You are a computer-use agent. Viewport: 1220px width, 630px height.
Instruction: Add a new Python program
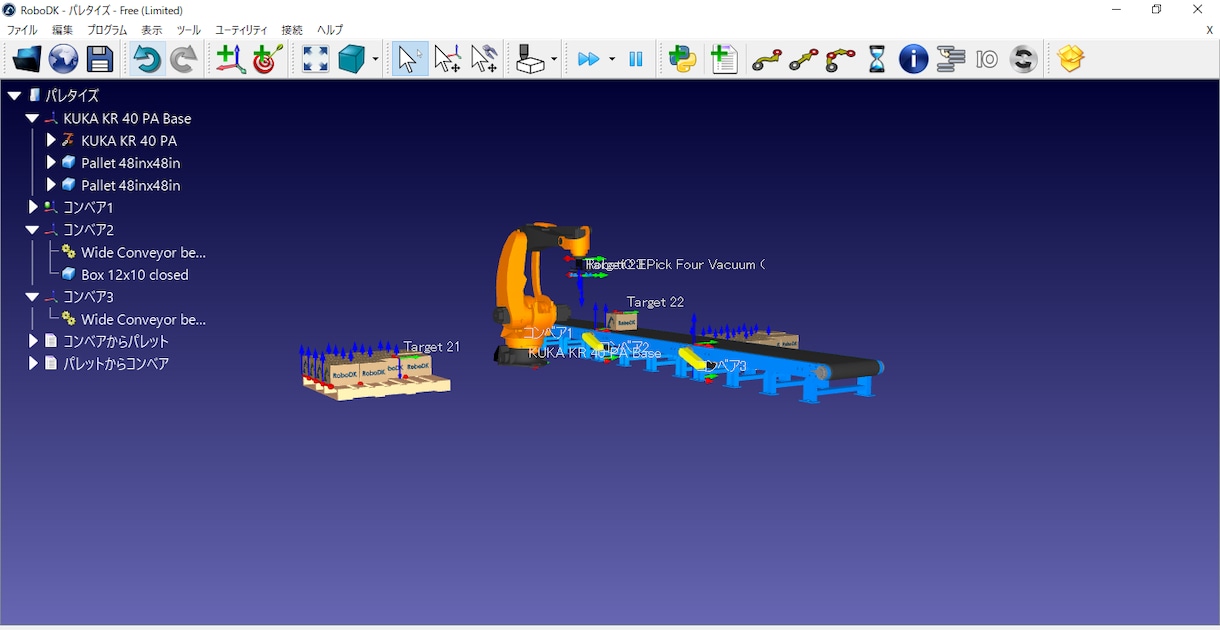[683, 59]
